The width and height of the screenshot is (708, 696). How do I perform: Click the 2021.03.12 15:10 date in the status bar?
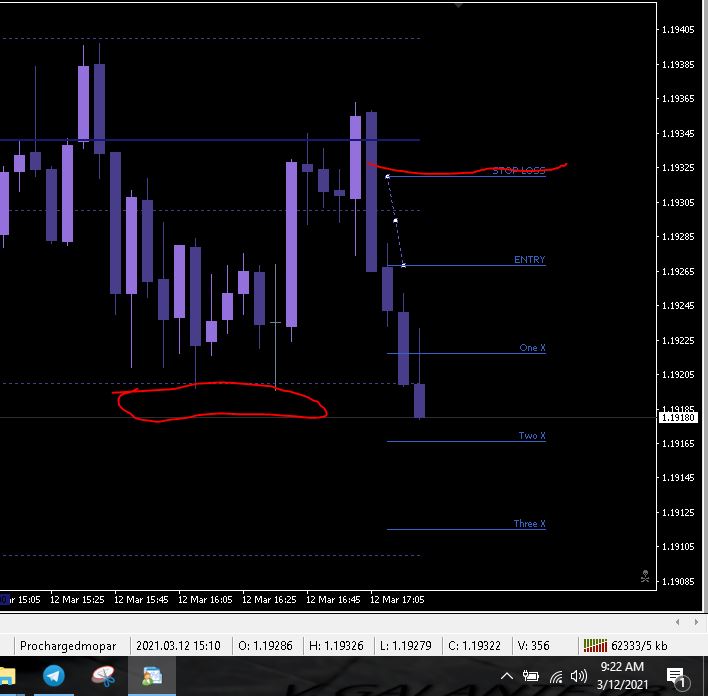[178, 645]
